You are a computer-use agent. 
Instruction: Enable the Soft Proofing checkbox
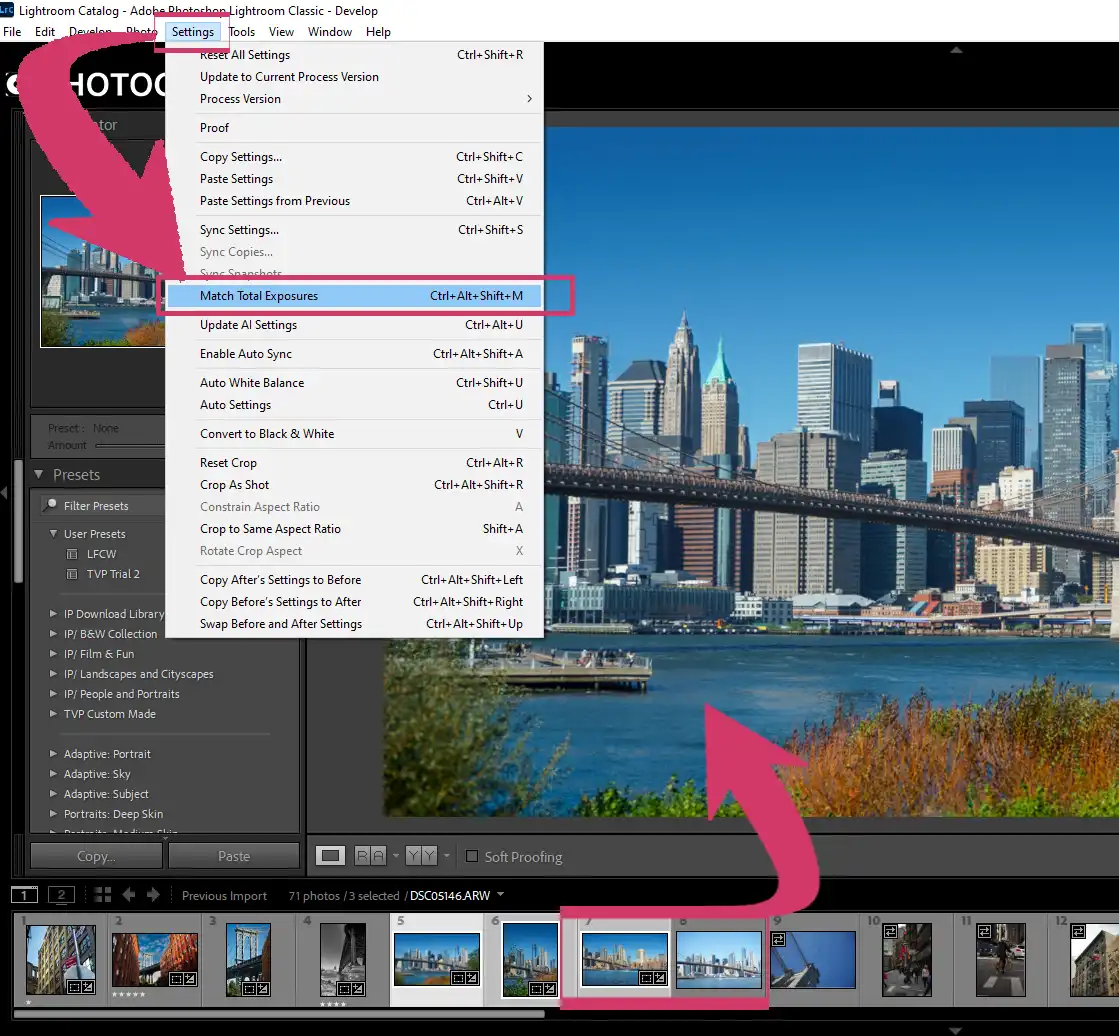click(472, 857)
